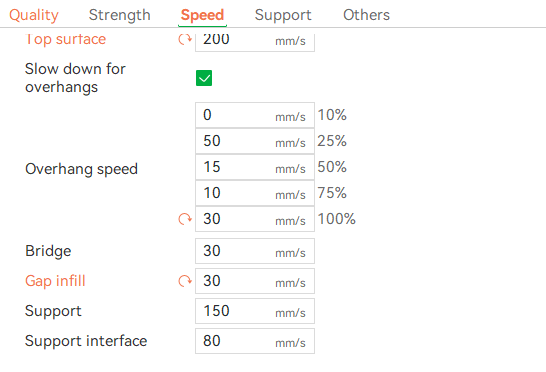This screenshot has width=546, height=372.
Task: Click the Gap infill speed input
Action: 255,281
